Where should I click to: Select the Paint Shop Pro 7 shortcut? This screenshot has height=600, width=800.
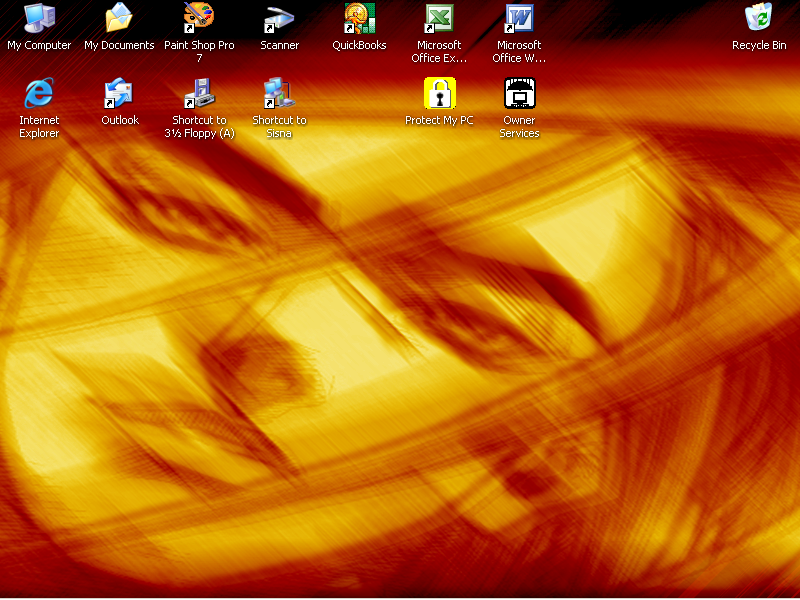pyautogui.click(x=199, y=18)
